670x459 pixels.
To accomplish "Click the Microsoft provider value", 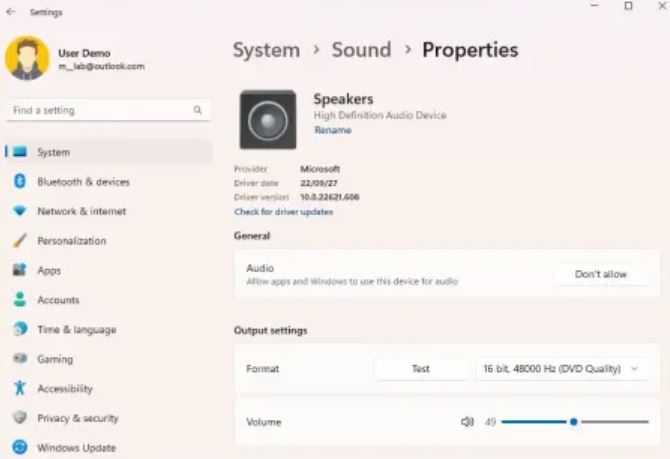I will click(320, 169).
